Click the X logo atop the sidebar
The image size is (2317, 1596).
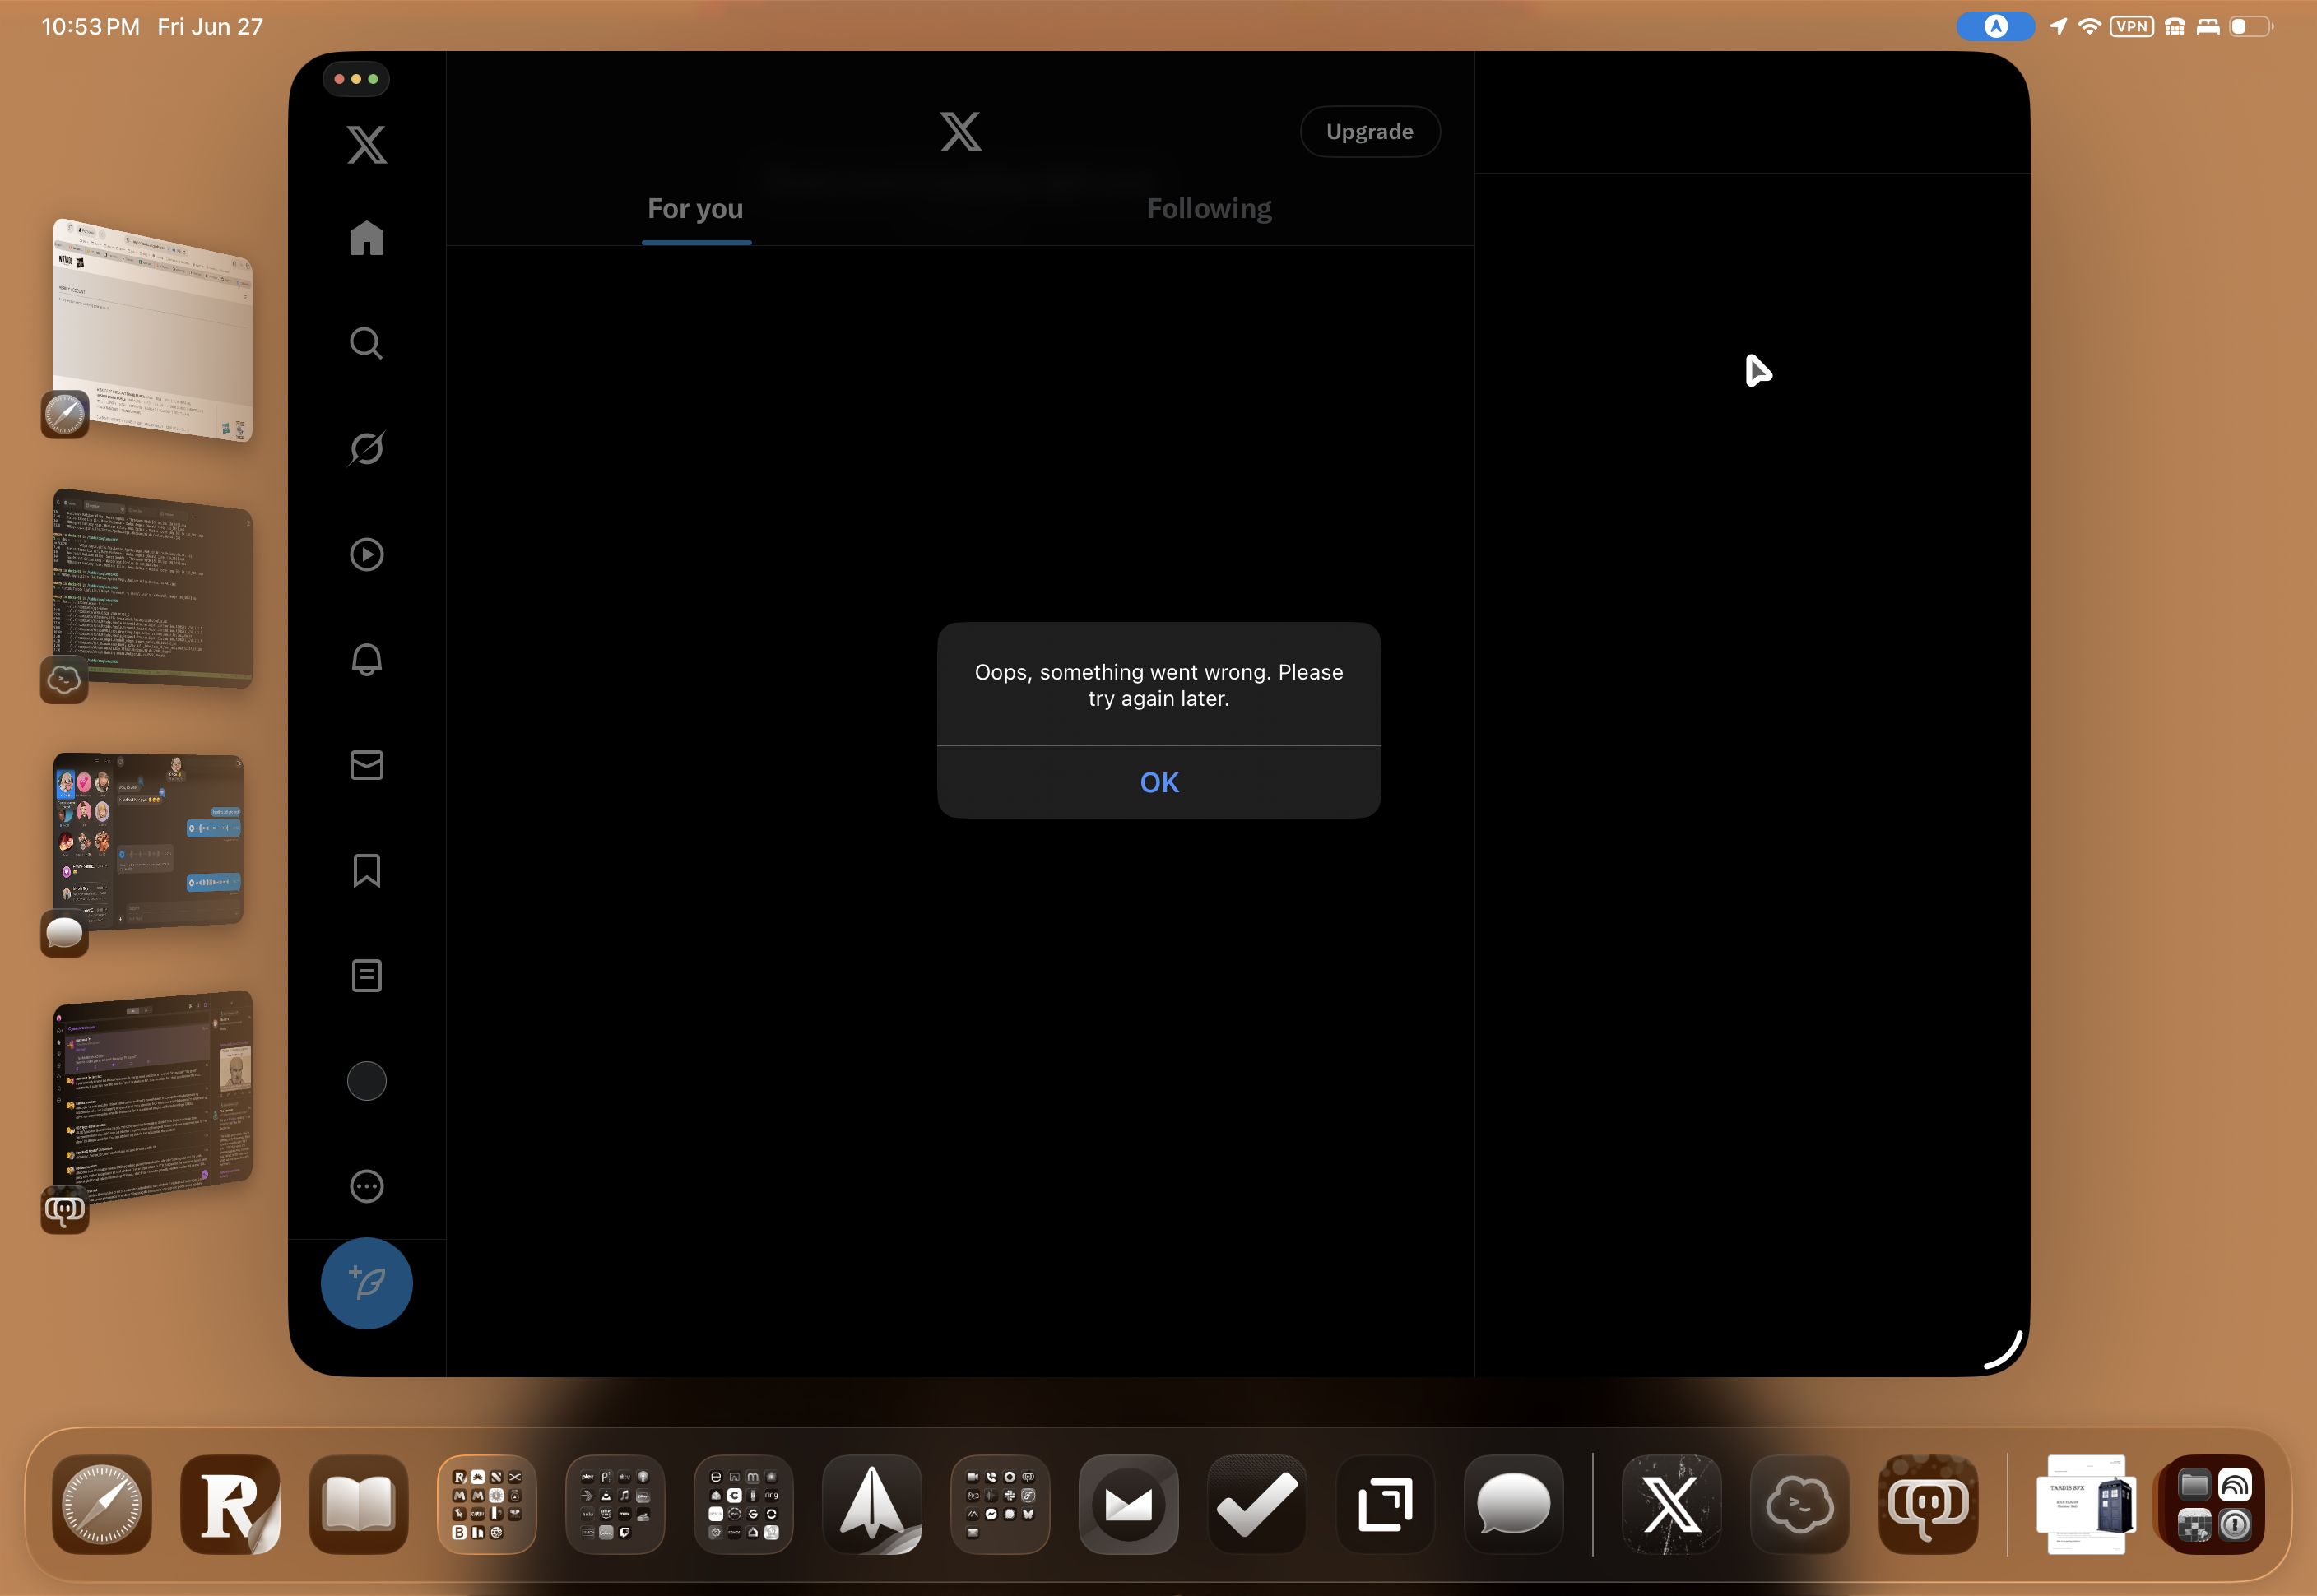367,145
